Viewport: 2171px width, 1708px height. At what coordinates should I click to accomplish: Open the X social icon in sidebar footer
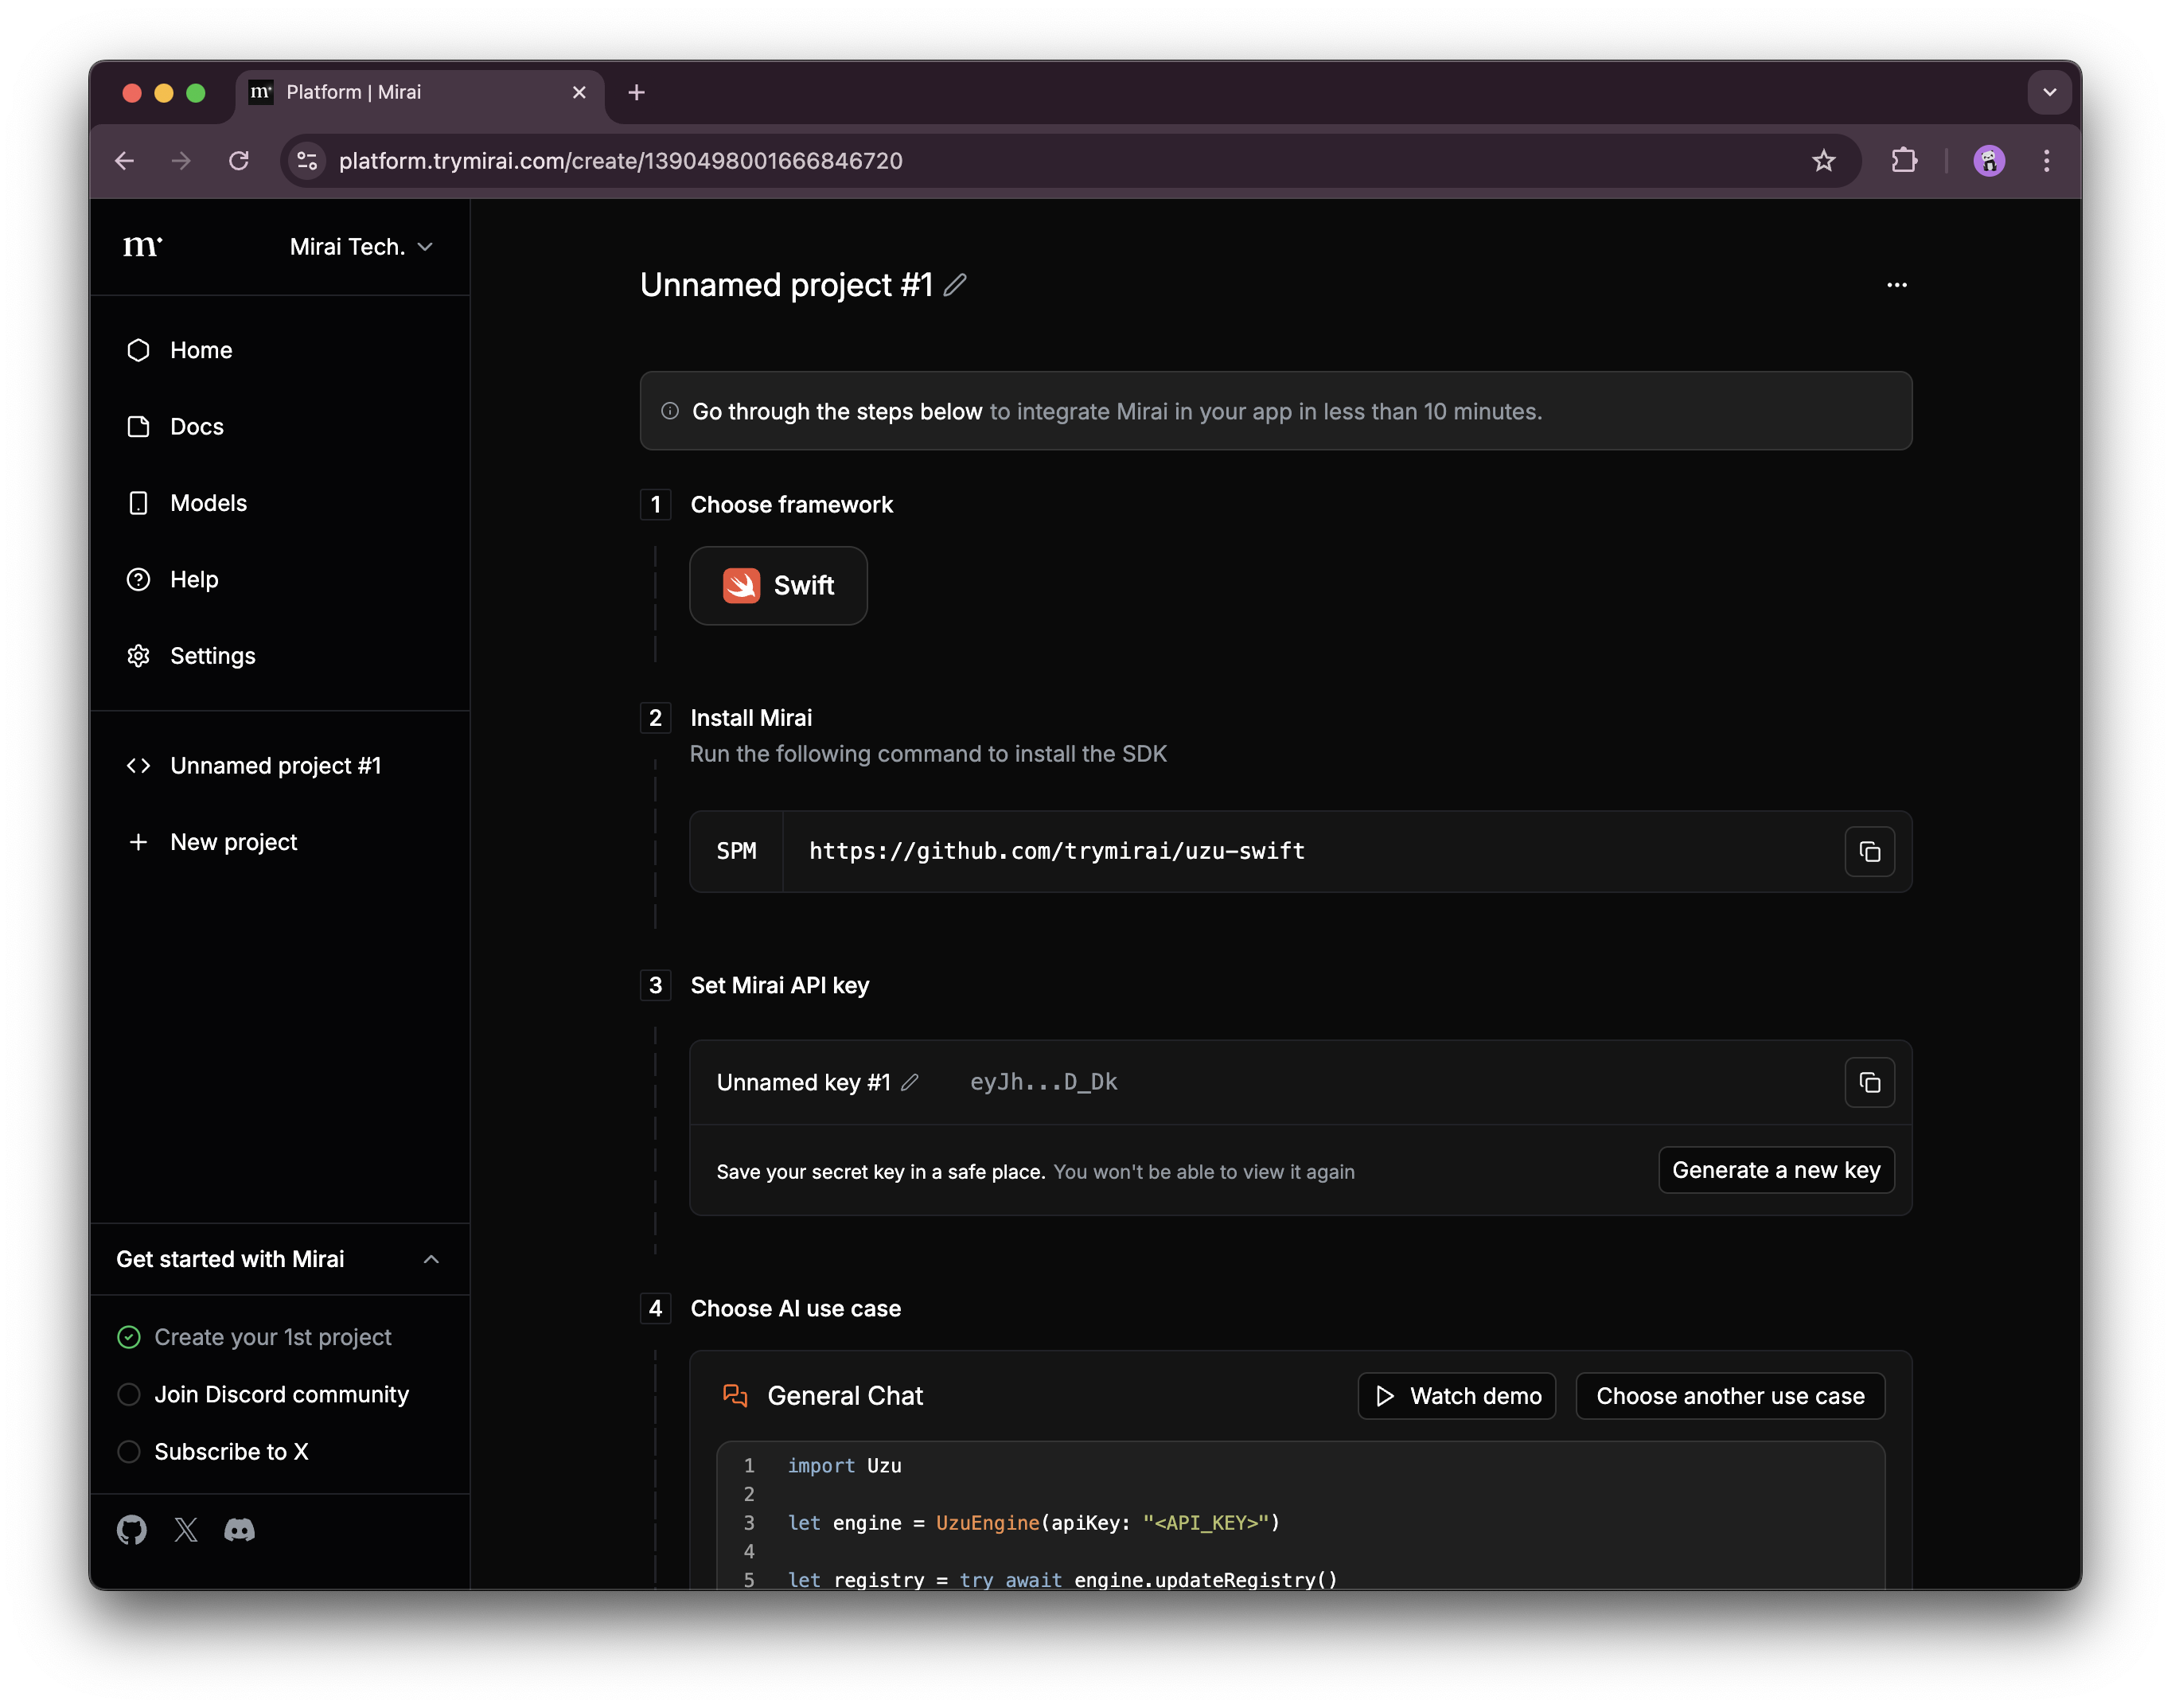click(186, 1529)
